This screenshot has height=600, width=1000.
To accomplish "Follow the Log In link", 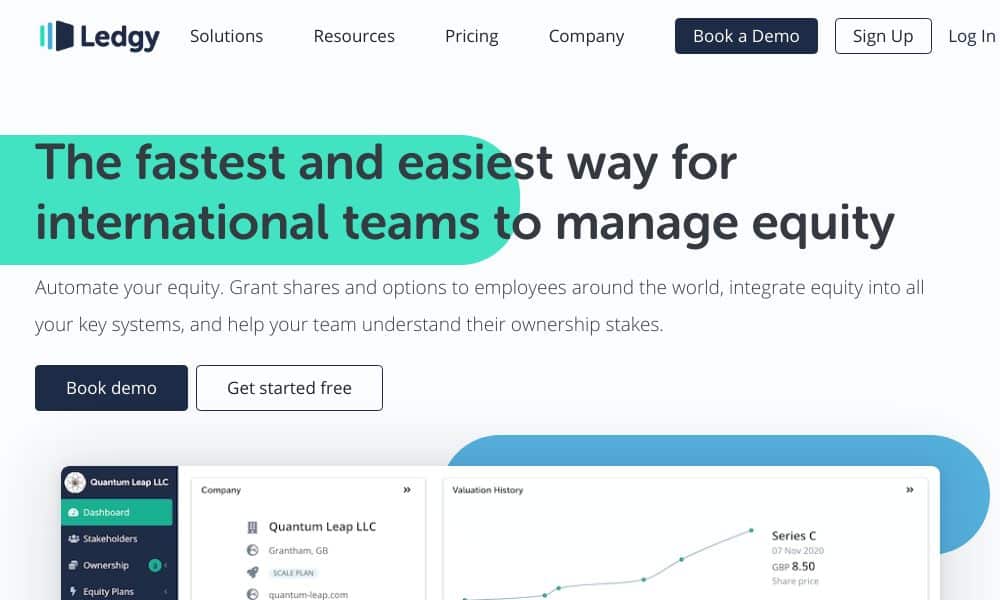I will 972,36.
